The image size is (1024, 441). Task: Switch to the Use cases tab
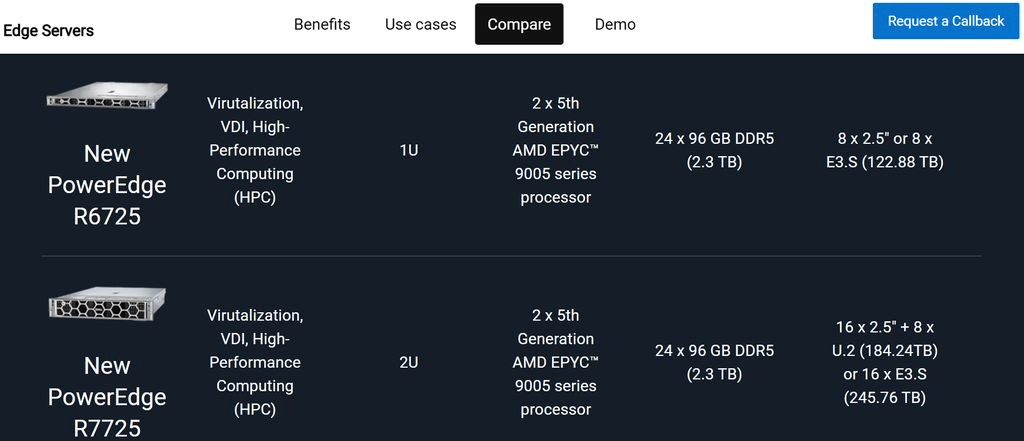point(421,24)
